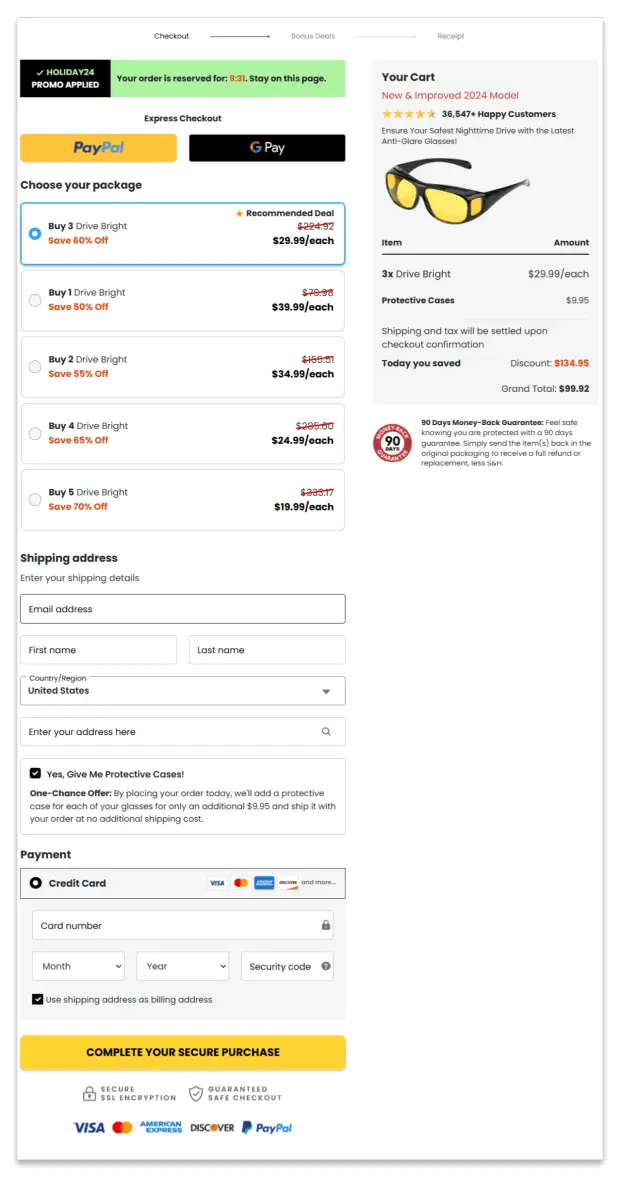This screenshot has height=1177, width=620.
Task: Switch to the Receipt step
Action: pyautogui.click(x=451, y=36)
